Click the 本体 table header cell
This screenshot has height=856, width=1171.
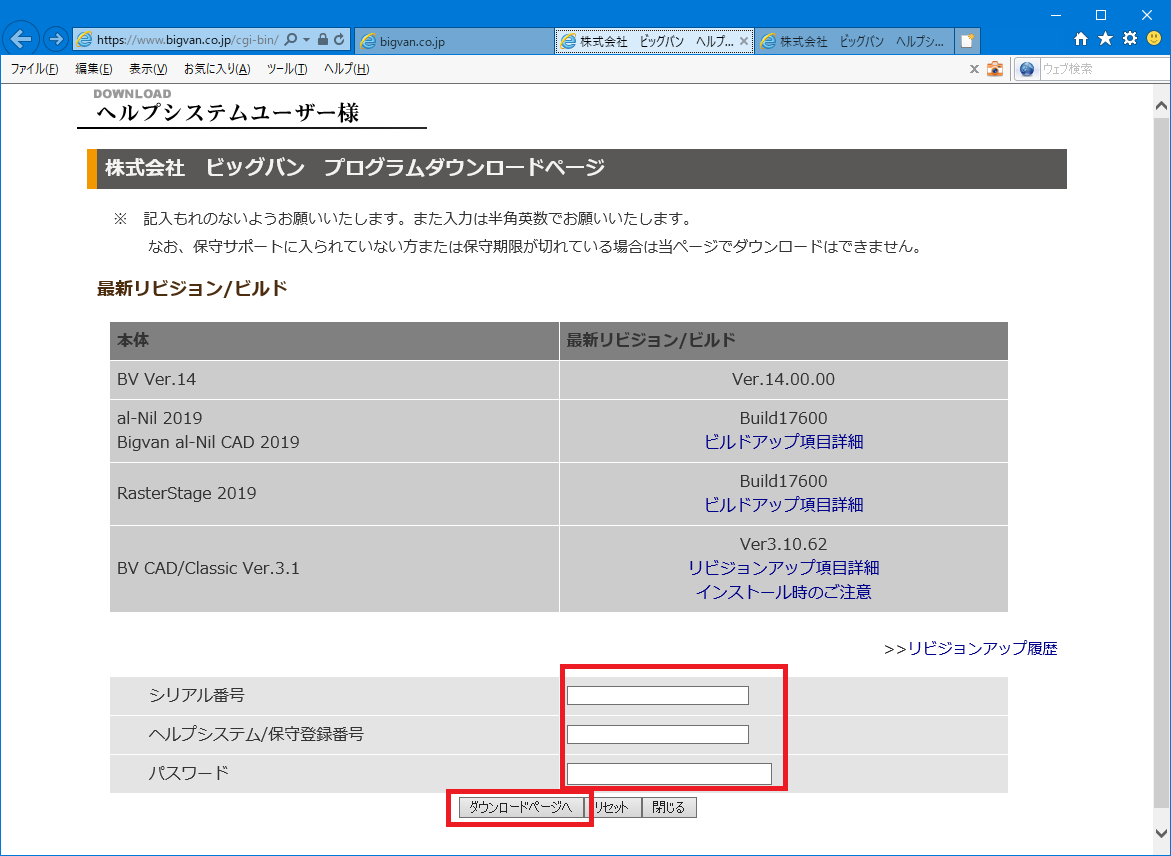[x=335, y=341]
